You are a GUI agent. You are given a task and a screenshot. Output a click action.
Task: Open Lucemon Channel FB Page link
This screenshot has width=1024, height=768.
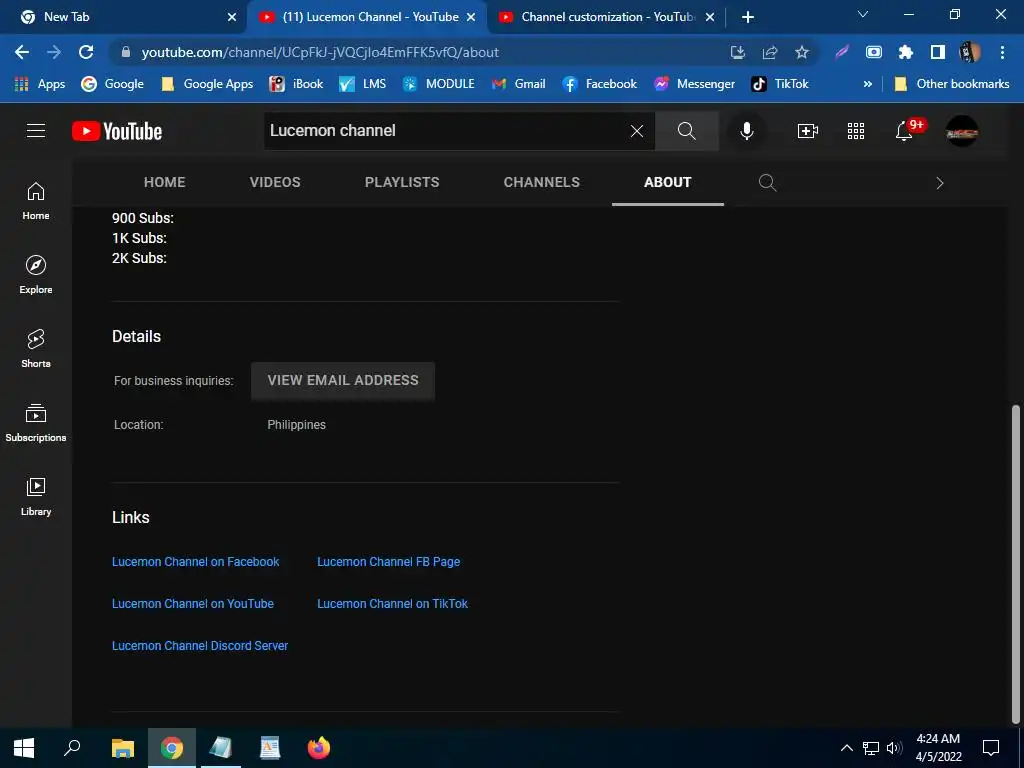(x=389, y=562)
